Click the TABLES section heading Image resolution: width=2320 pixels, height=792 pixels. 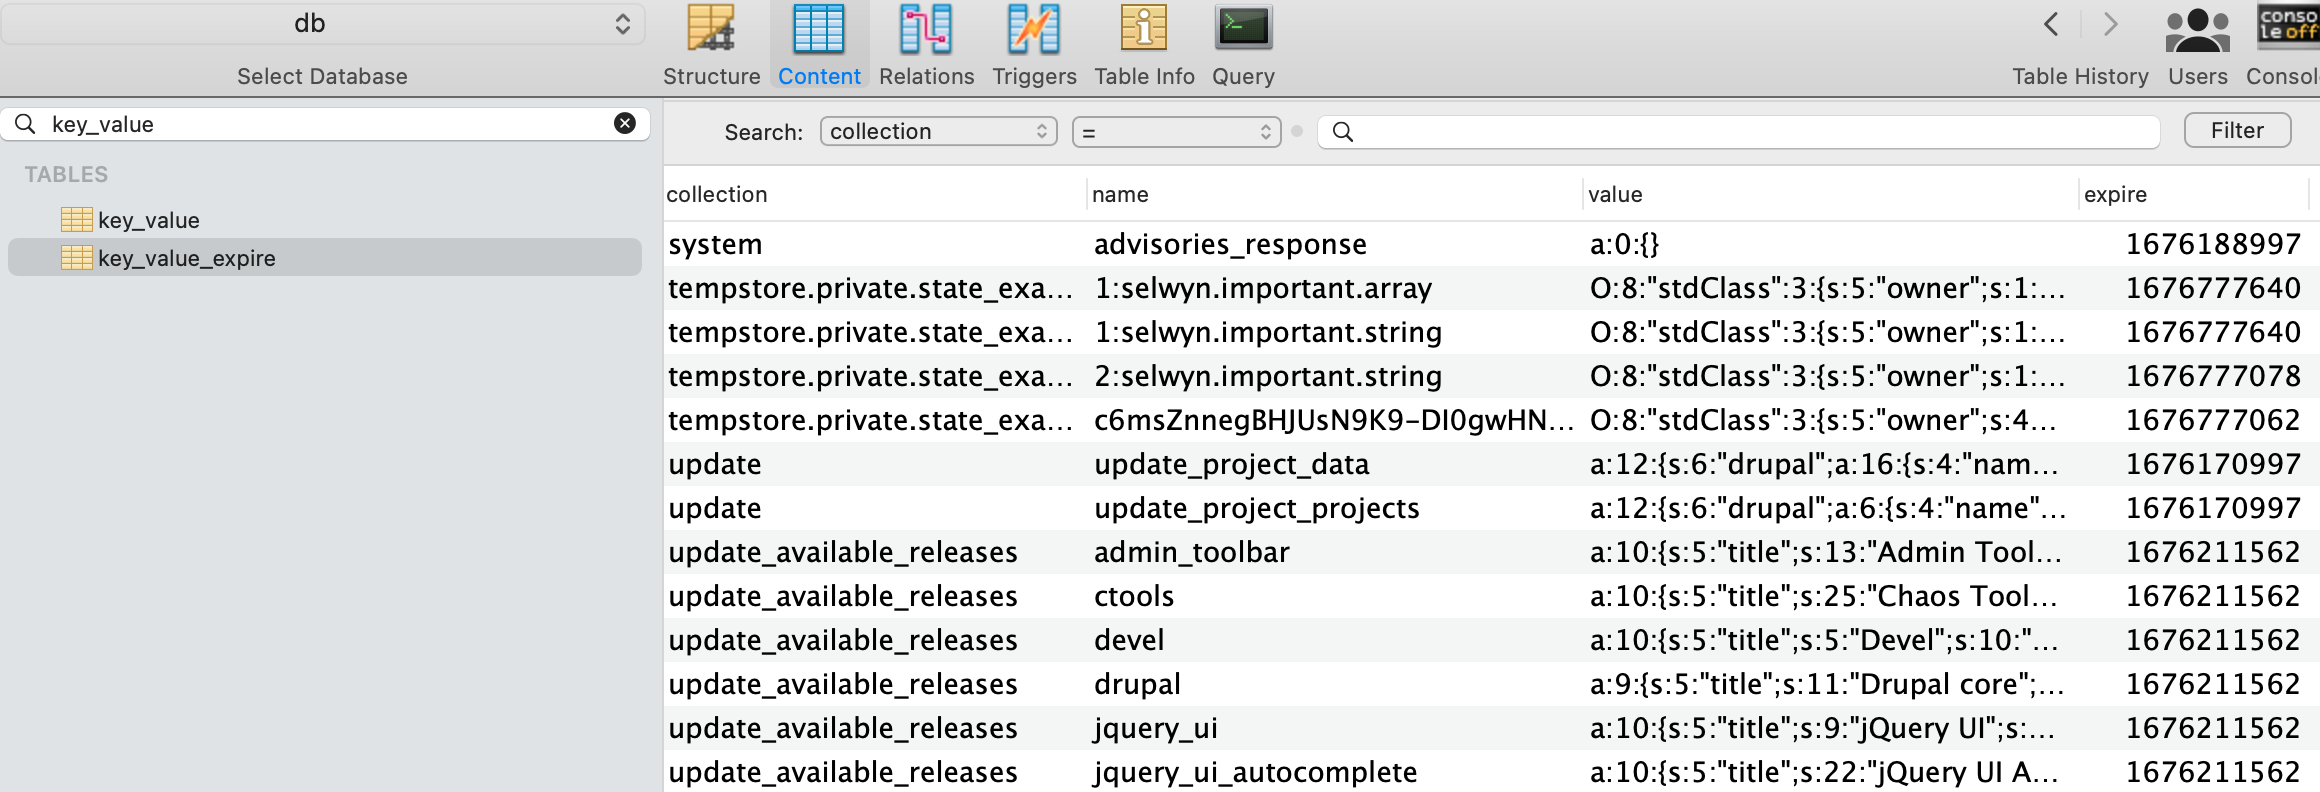pos(66,174)
